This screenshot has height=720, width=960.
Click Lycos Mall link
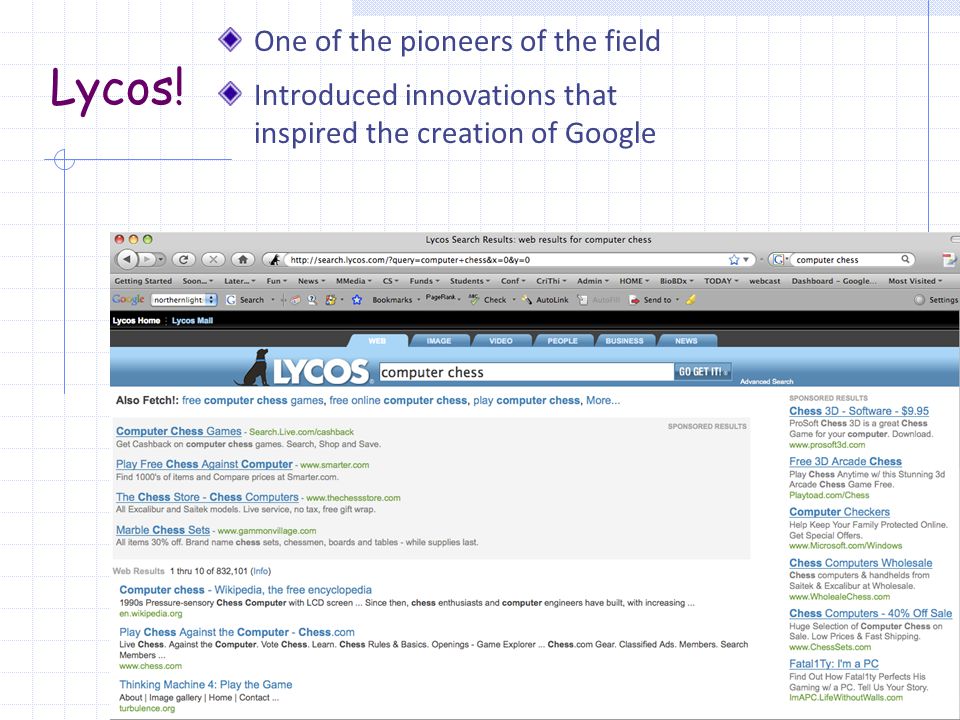192,320
